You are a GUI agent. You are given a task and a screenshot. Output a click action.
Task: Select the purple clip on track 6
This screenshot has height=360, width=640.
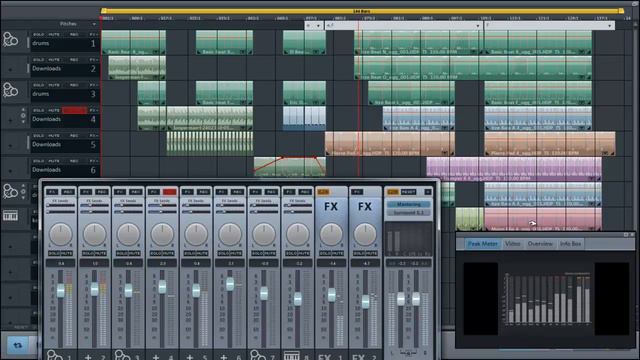[x=514, y=169]
